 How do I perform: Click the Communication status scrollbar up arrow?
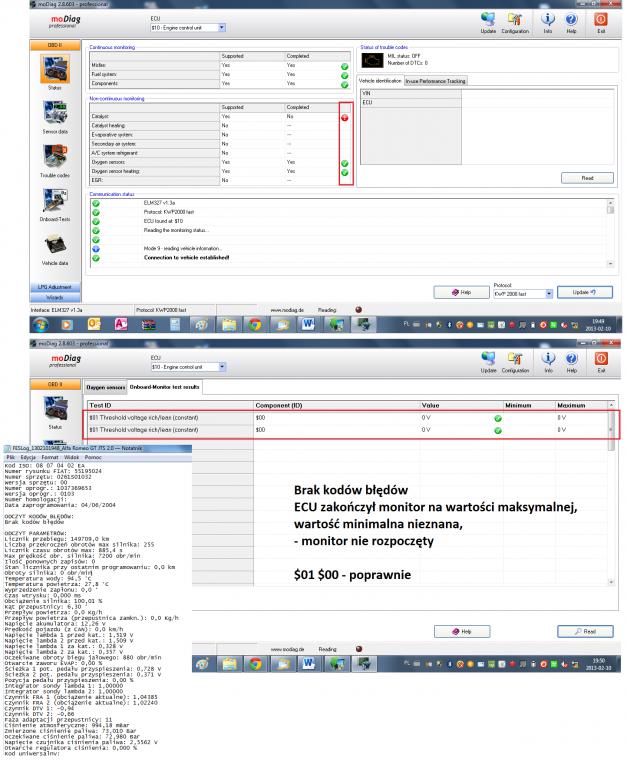610,202
